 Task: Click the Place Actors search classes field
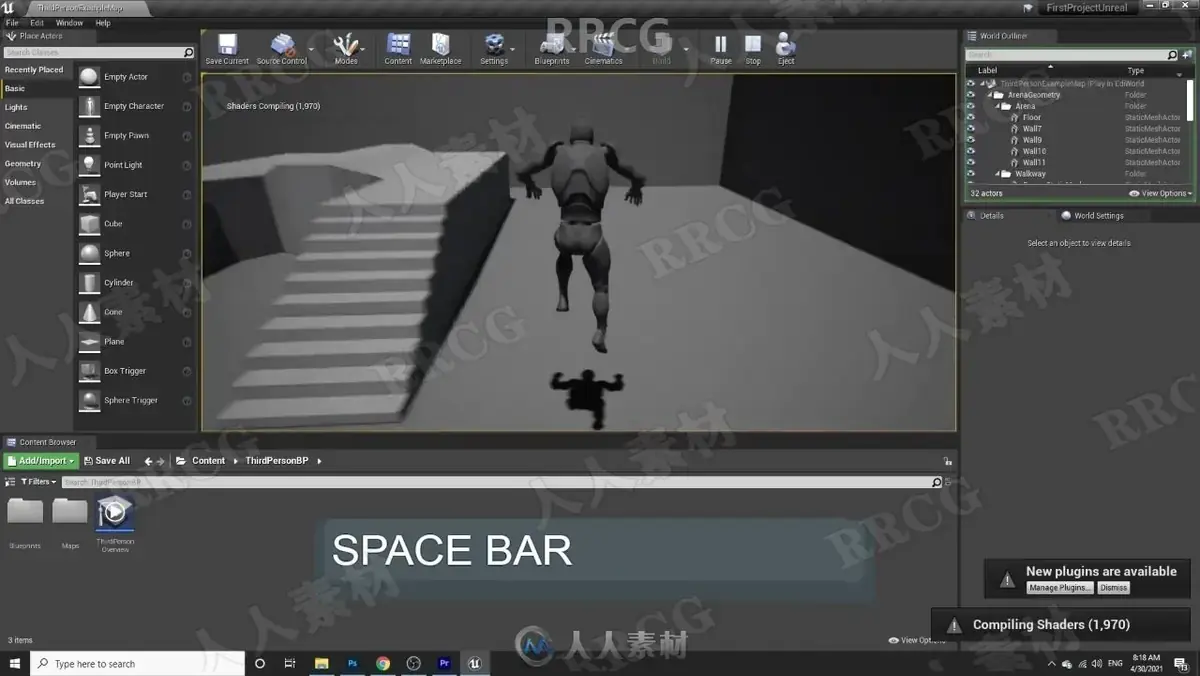click(x=98, y=52)
